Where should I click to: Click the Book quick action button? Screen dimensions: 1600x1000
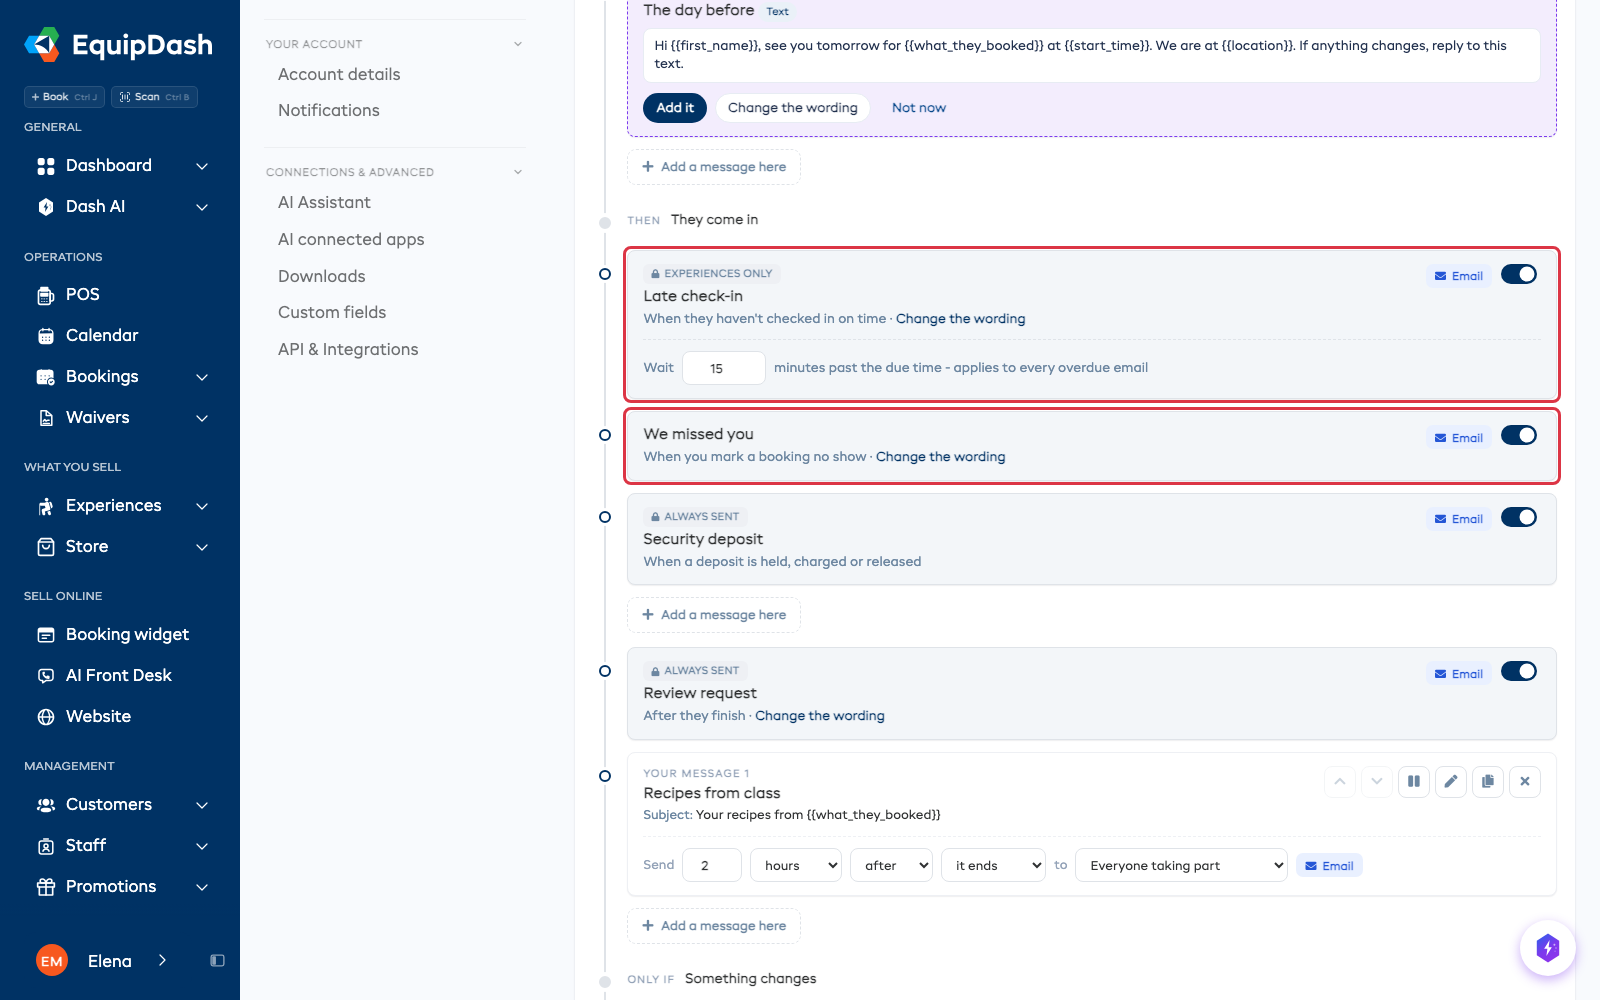[x=64, y=97]
